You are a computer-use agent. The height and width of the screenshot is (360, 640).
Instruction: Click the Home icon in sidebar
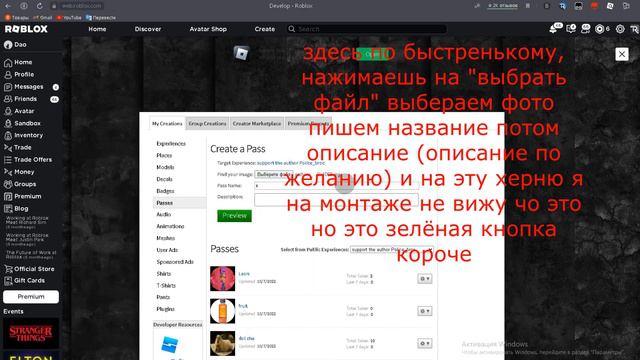tap(8, 62)
